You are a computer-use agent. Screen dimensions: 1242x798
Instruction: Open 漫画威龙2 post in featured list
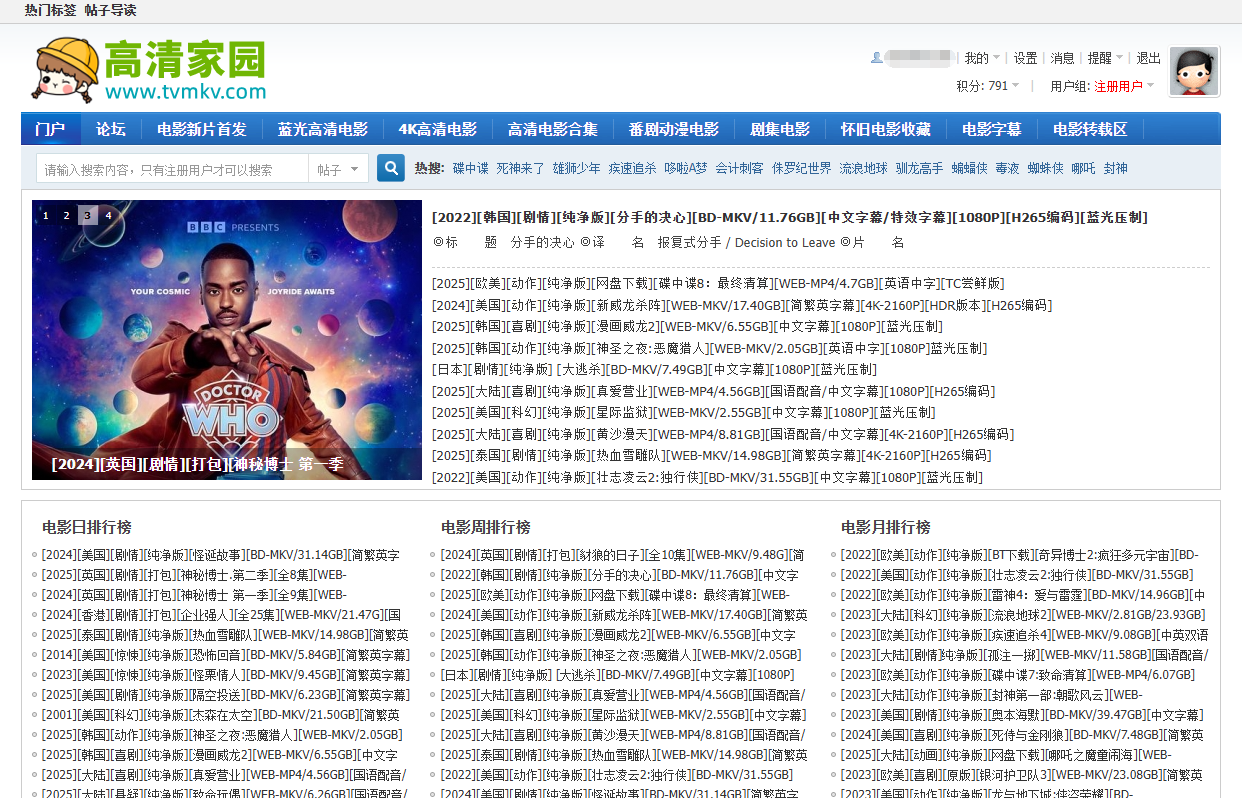point(687,326)
